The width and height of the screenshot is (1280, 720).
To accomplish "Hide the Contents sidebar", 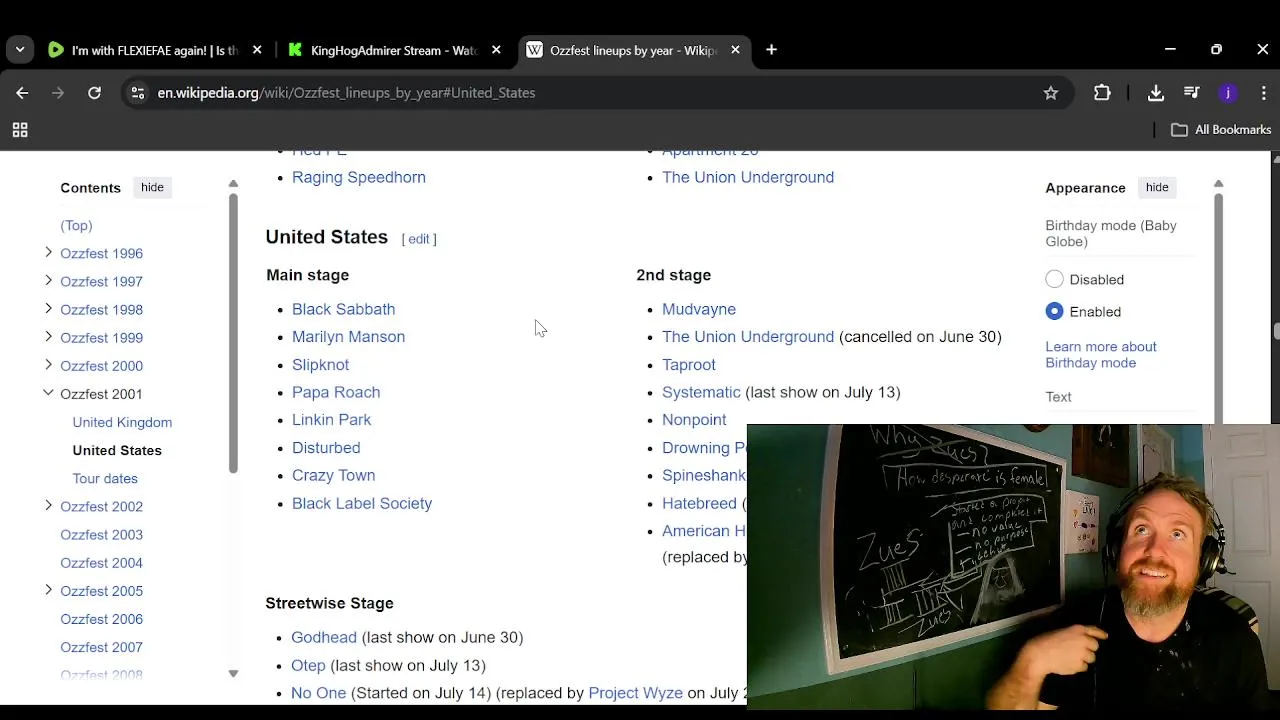I will (x=152, y=188).
